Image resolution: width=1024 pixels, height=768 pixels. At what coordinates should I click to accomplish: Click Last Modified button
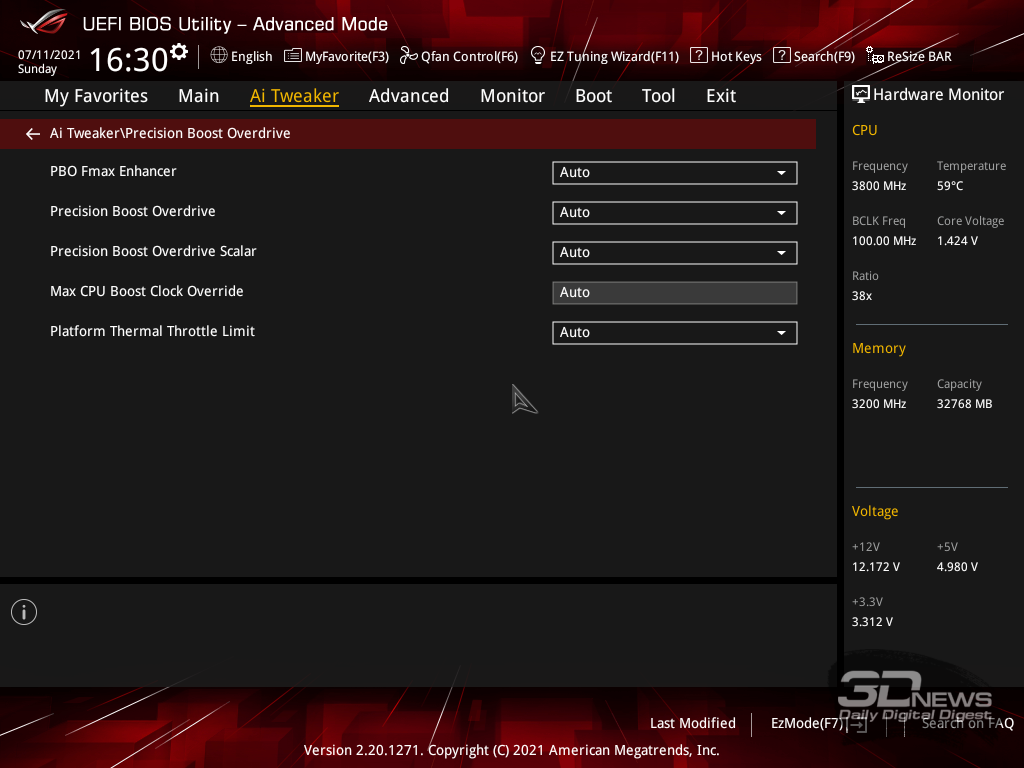click(x=693, y=723)
